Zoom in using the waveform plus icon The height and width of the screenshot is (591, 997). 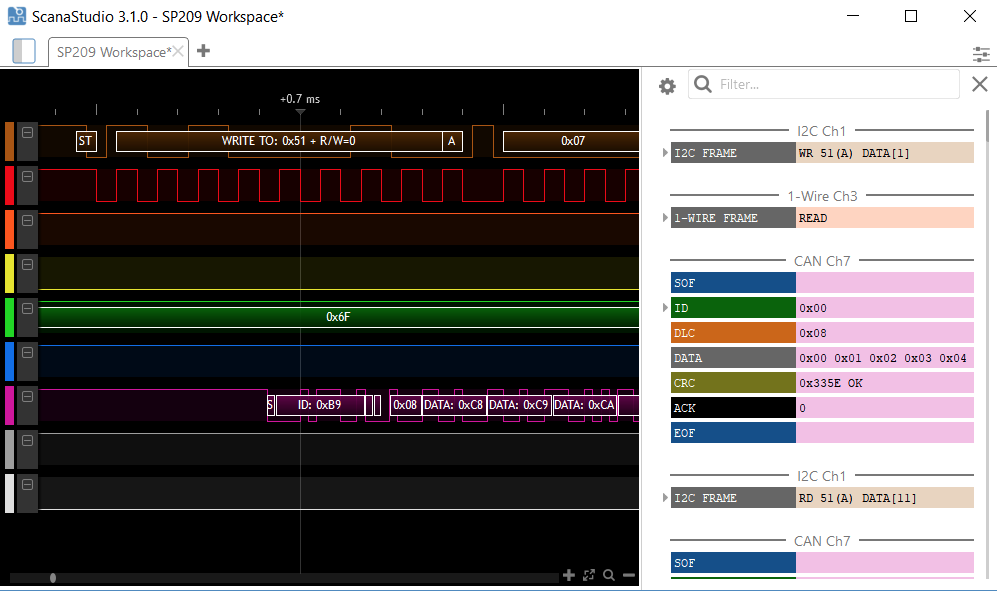pos(569,575)
